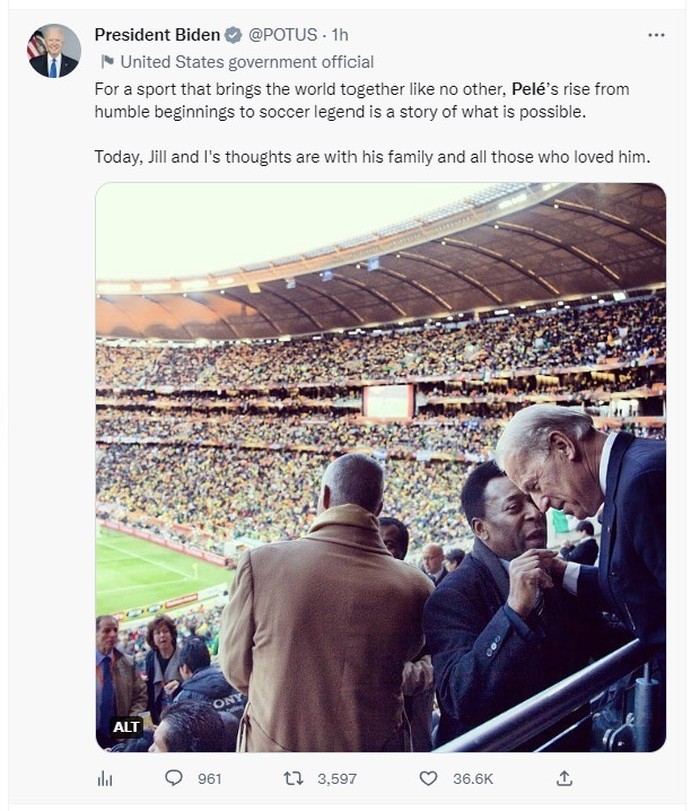The image size is (700, 811).
Task: Open President Biden's profile avatar
Action: (54, 51)
